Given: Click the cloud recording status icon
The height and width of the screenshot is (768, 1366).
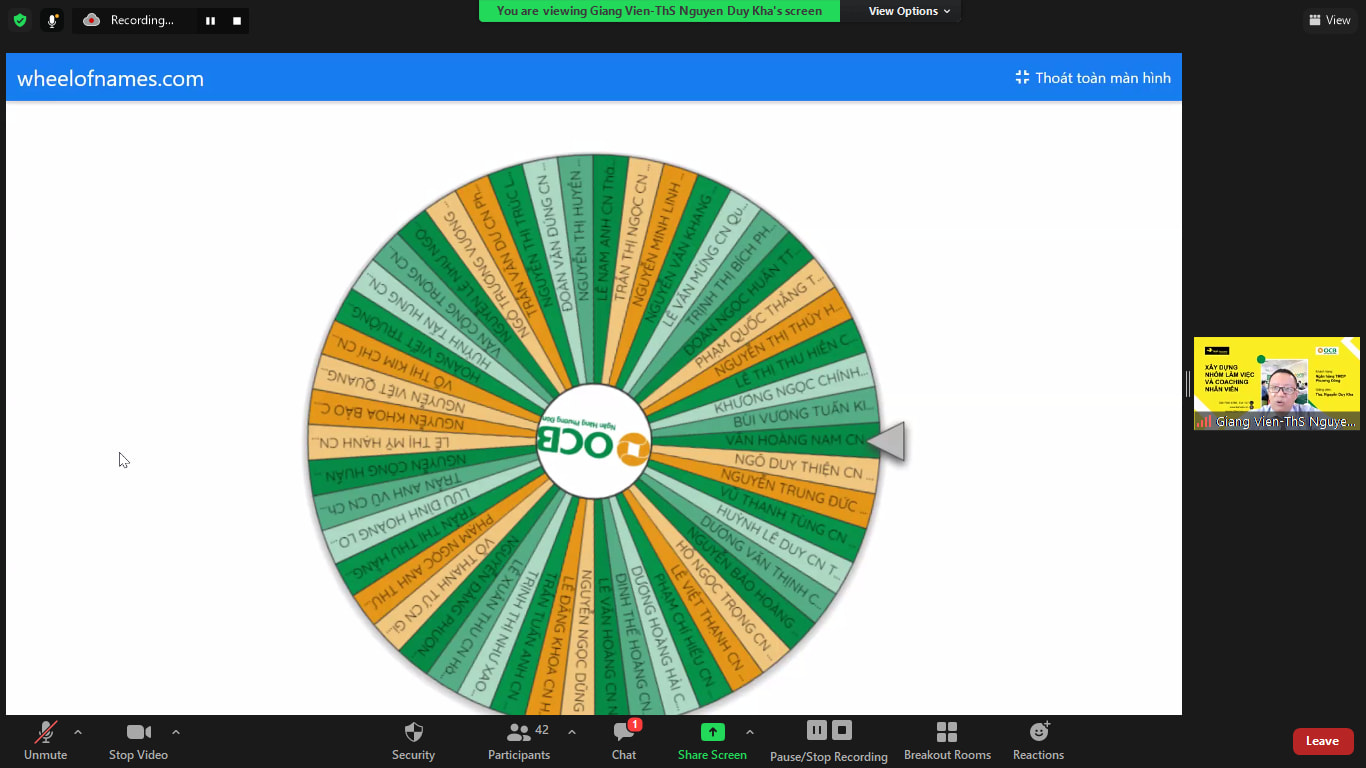Looking at the screenshot, I should [91, 20].
